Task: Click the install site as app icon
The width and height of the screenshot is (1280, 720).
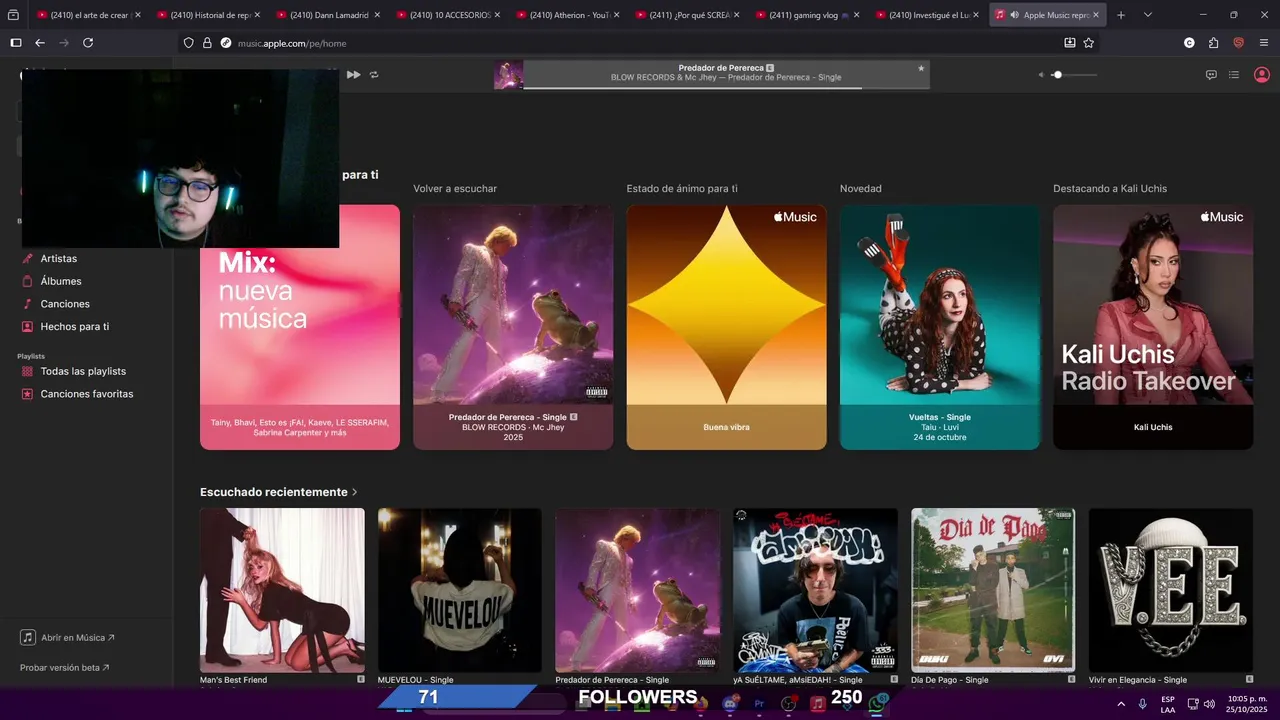Action: pyautogui.click(x=1070, y=43)
